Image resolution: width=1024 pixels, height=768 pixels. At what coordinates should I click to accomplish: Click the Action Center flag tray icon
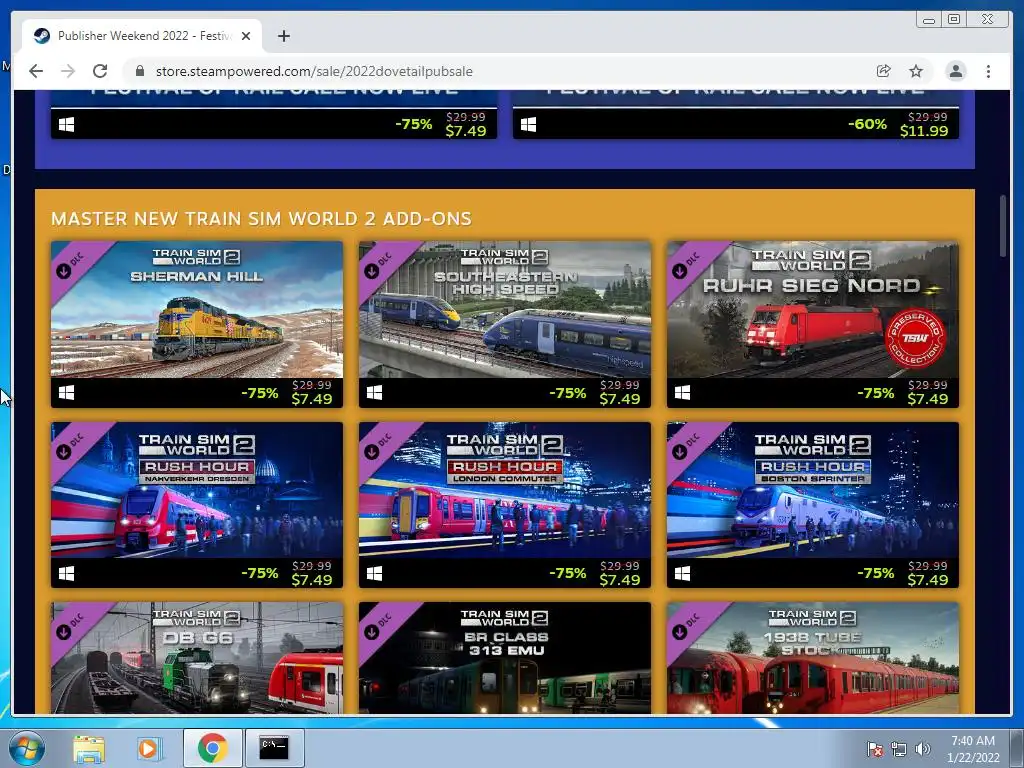click(874, 749)
